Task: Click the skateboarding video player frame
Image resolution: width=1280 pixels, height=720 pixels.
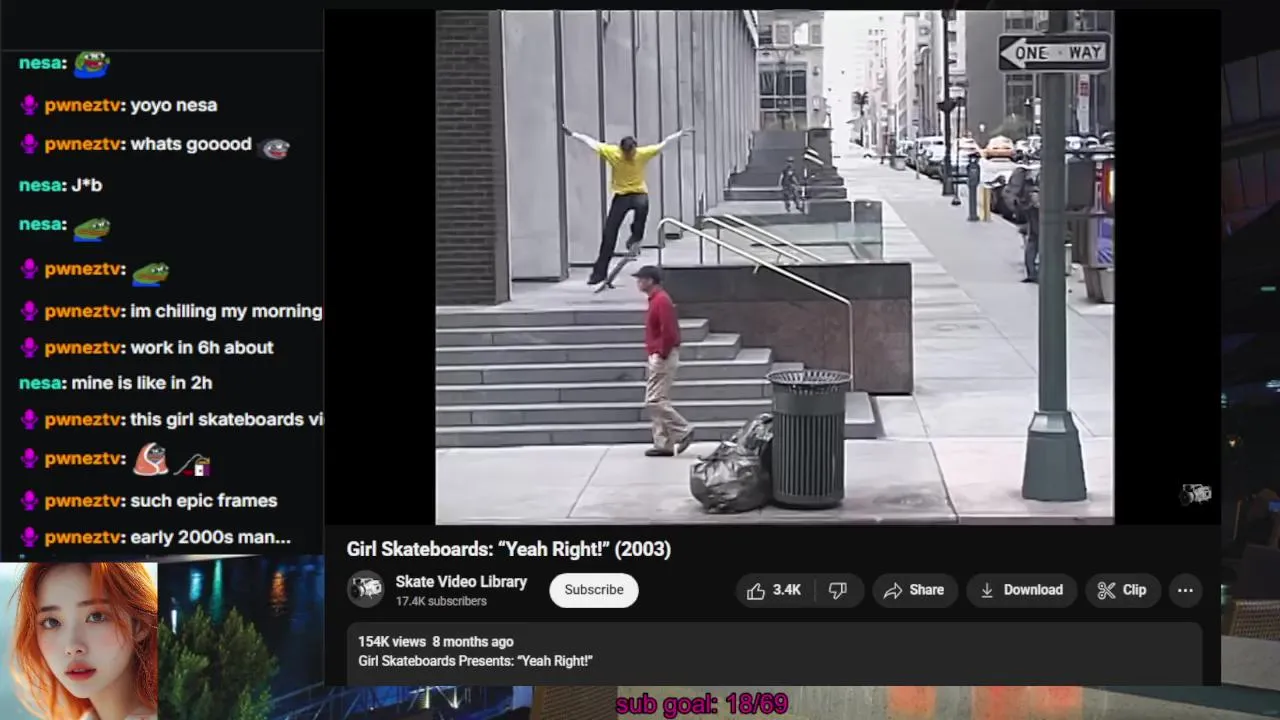Action: point(774,266)
